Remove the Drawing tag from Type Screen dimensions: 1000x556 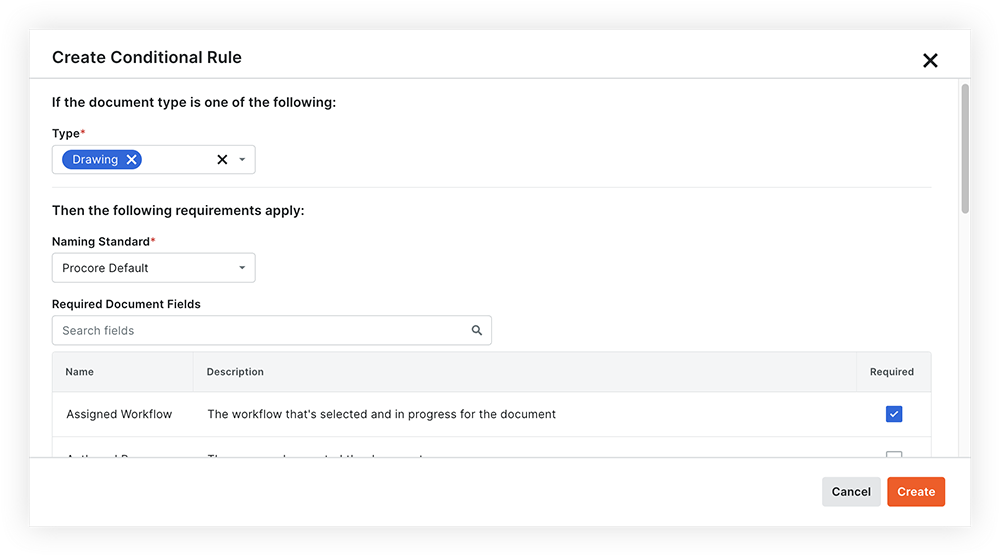coord(131,160)
